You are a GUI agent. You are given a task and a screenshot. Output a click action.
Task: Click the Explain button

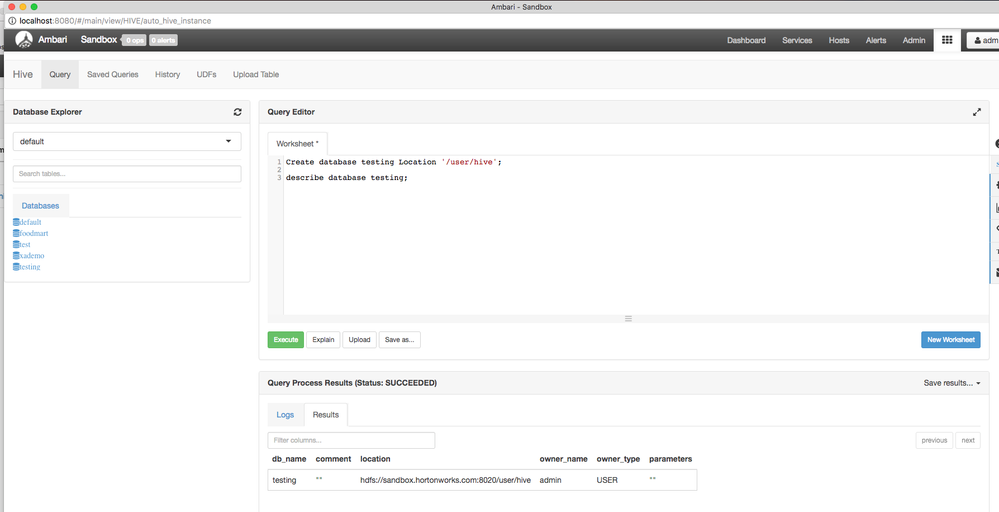coord(323,340)
